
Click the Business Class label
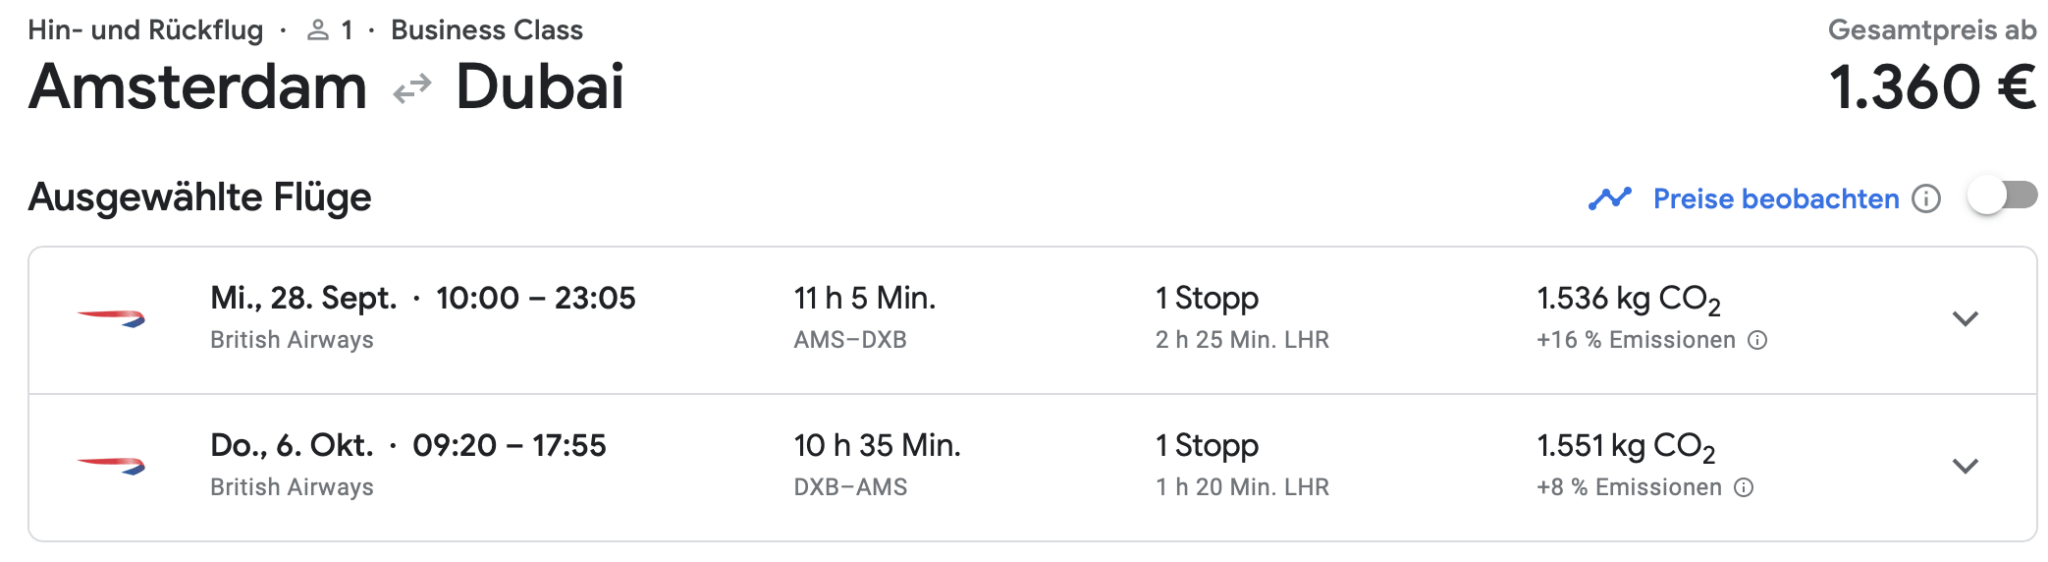pos(487,30)
